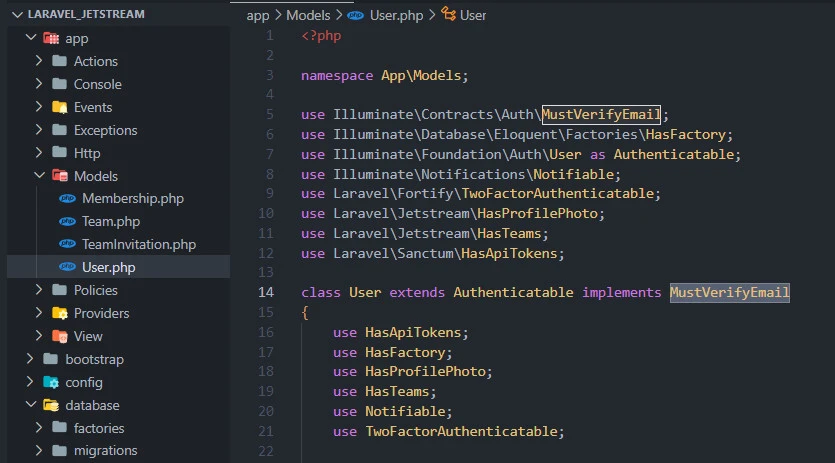Click the Models folder icon in explorer
835x463 pixels.
click(59, 176)
